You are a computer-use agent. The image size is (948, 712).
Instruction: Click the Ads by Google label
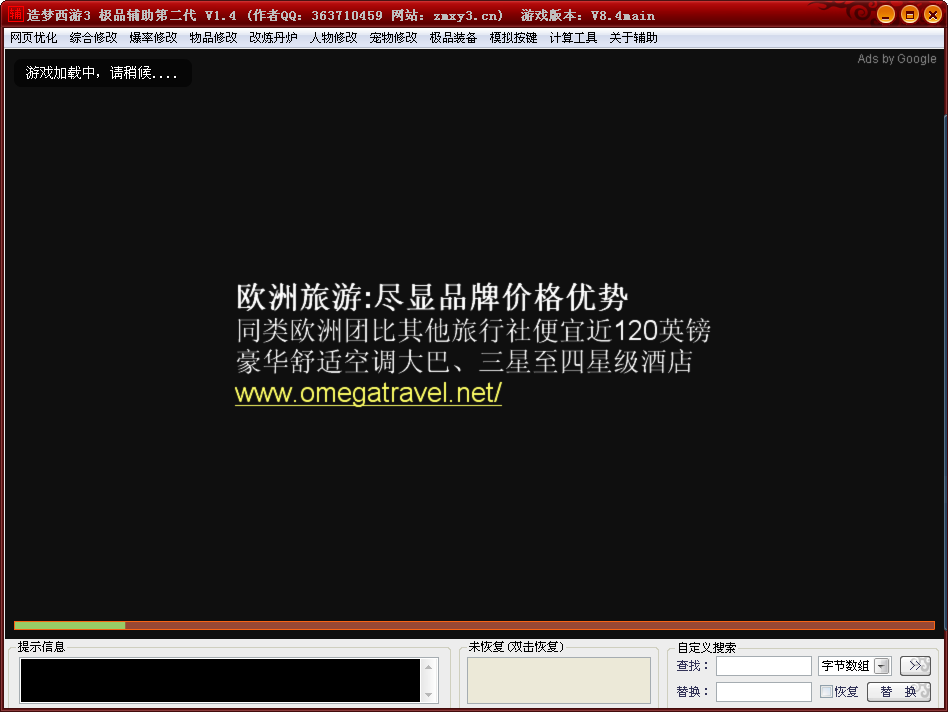point(897,59)
